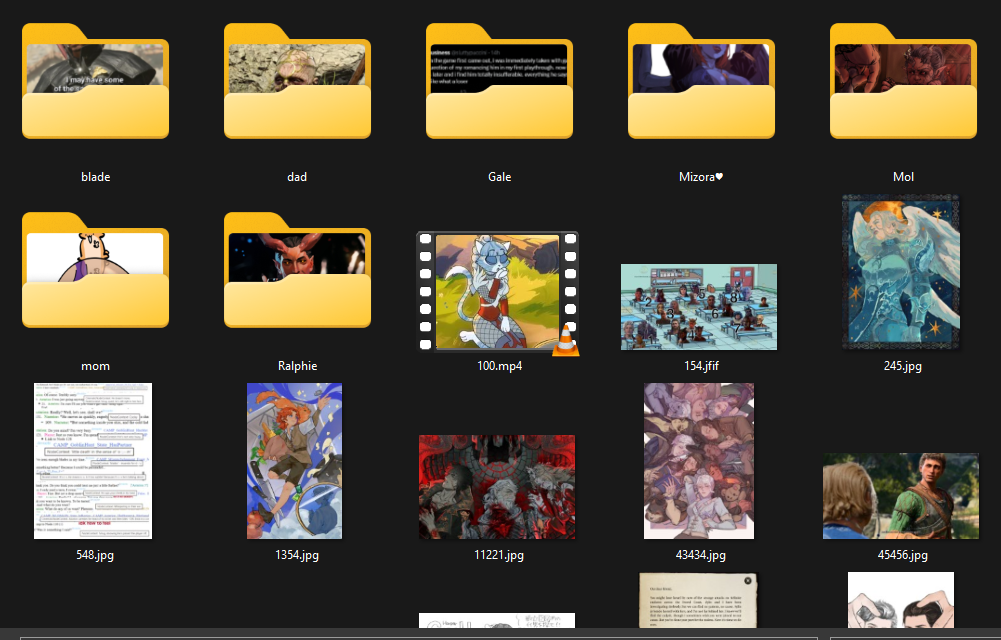Click the file name '45456.jpg'
The height and width of the screenshot is (640, 1001).
903,554
